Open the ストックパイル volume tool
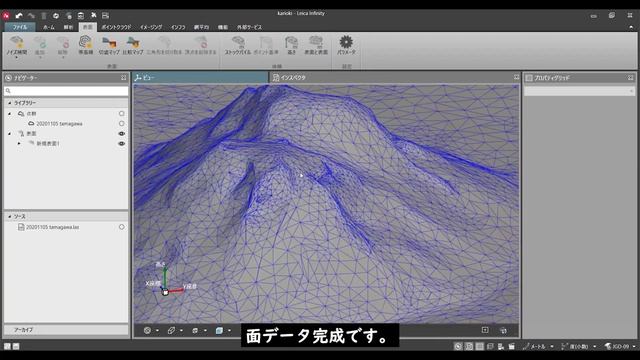This screenshot has width=640, height=360. (x=238, y=45)
